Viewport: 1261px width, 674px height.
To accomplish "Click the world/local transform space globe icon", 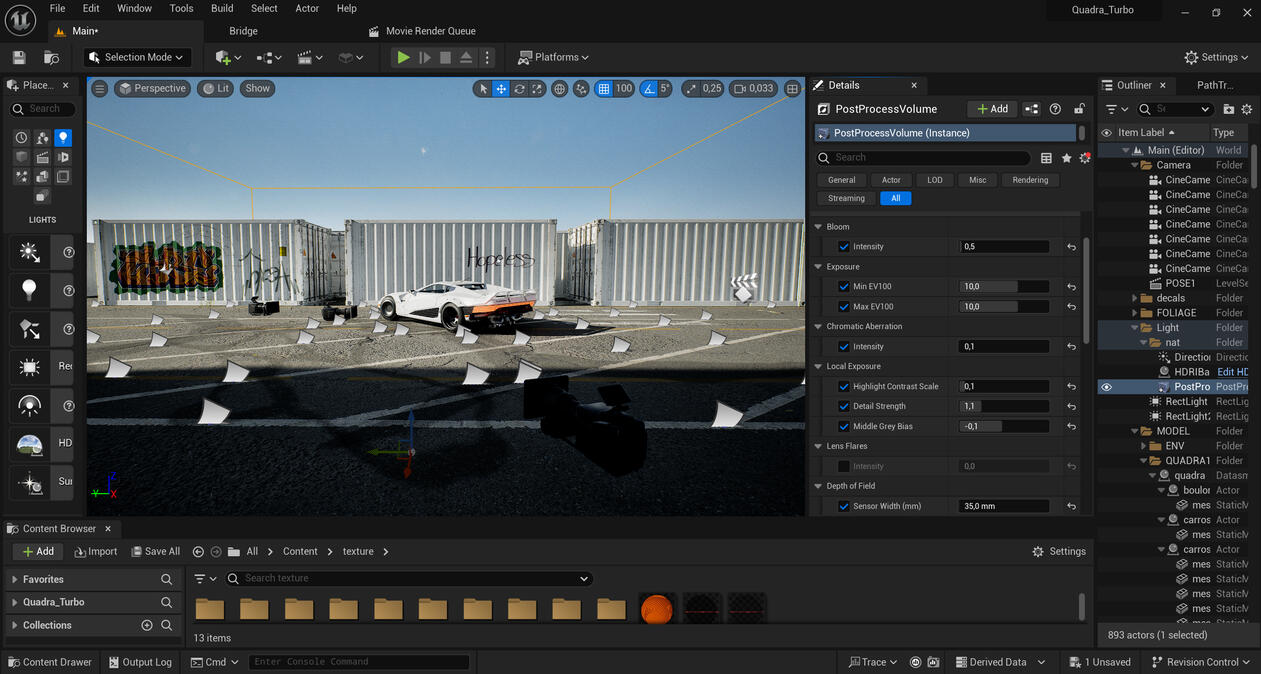I will (x=560, y=88).
